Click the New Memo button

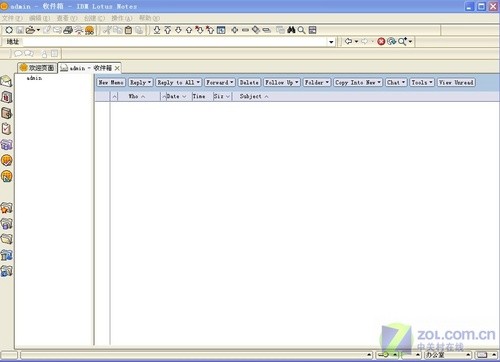tap(111, 82)
